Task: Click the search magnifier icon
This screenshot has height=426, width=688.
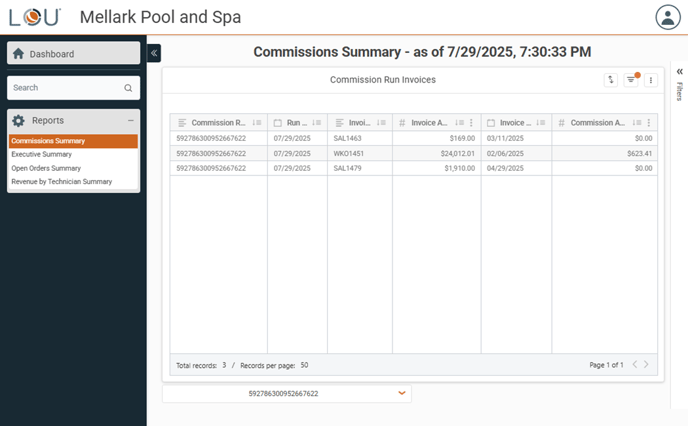Action: [128, 88]
